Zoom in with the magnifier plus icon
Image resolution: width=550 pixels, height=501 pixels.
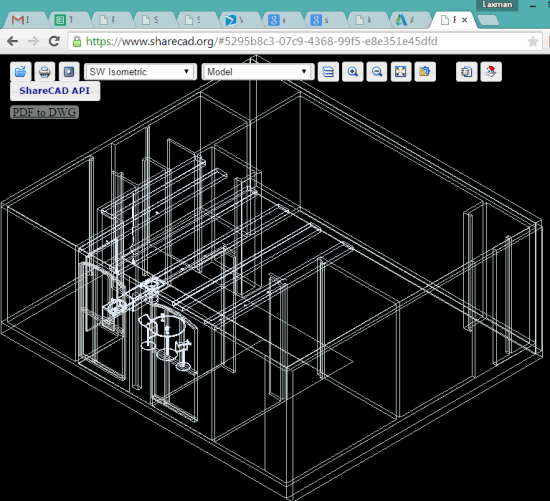353,72
